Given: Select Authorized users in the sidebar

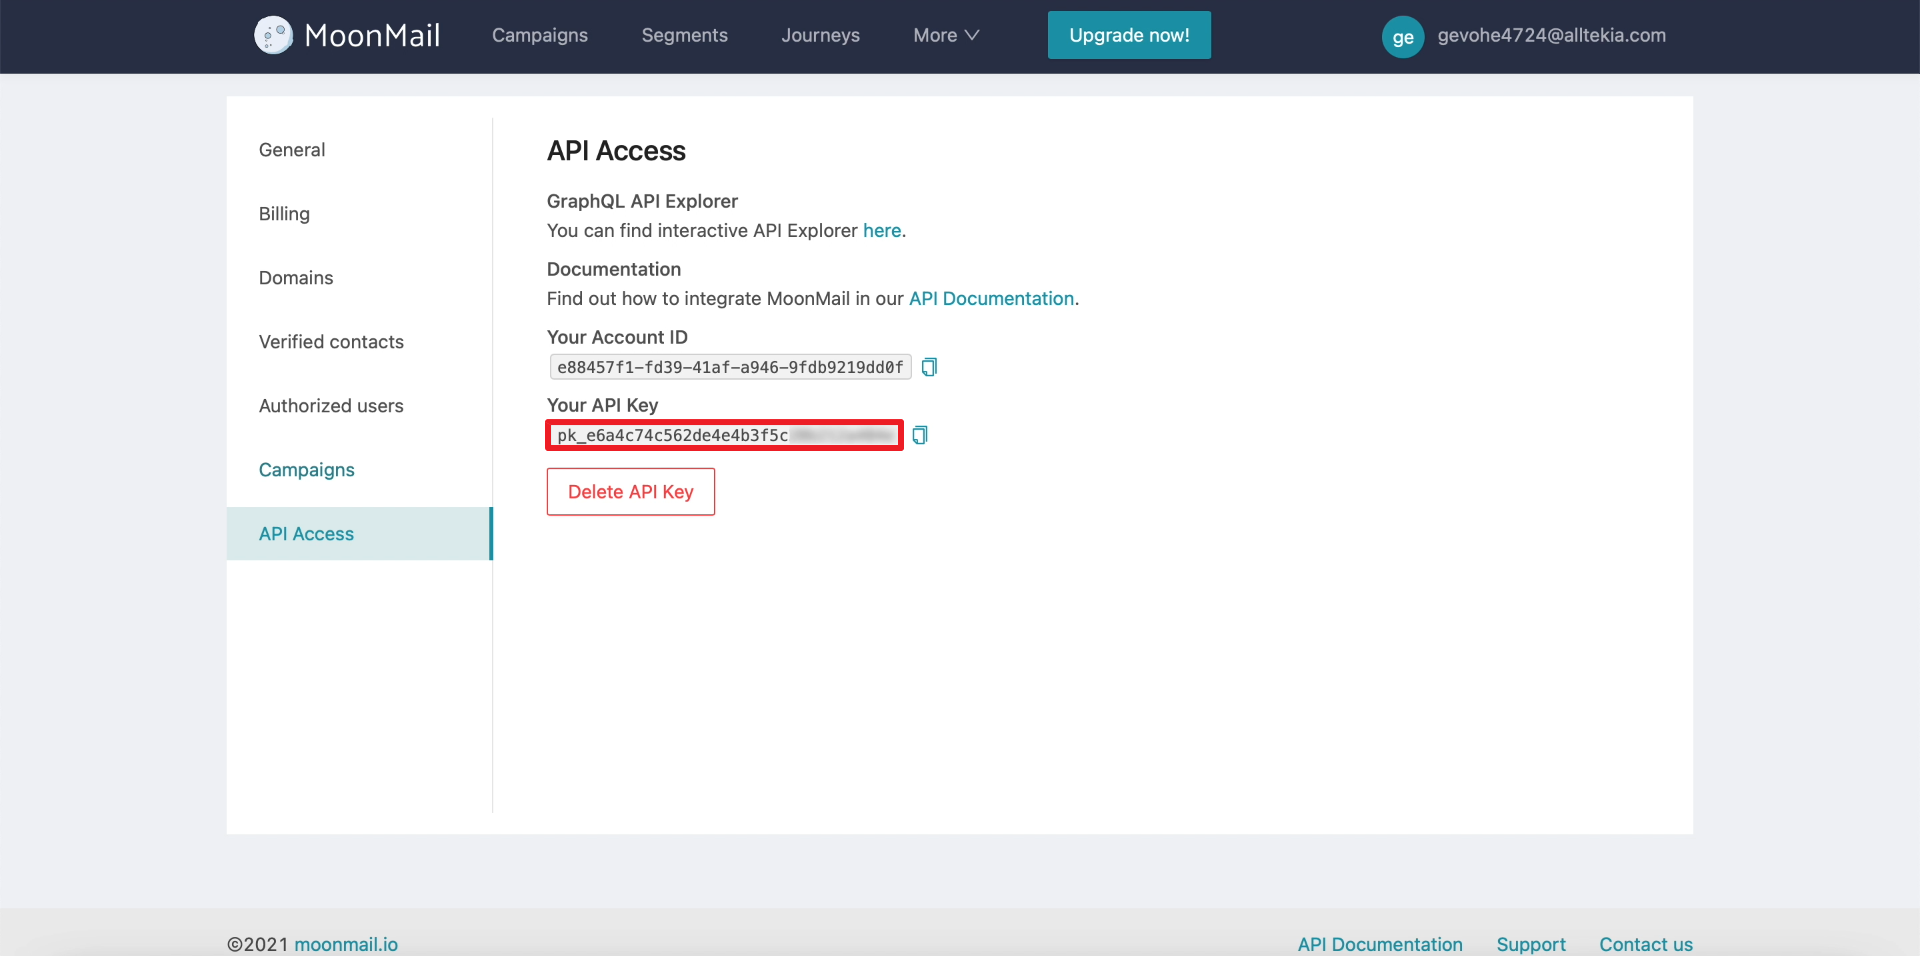Looking at the screenshot, I should pyautogui.click(x=331, y=406).
